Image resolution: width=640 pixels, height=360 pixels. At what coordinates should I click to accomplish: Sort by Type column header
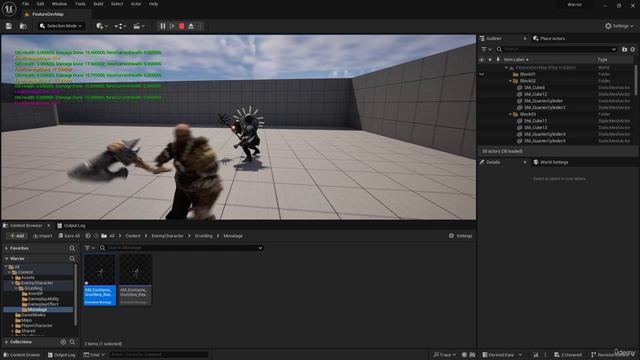[602, 60]
